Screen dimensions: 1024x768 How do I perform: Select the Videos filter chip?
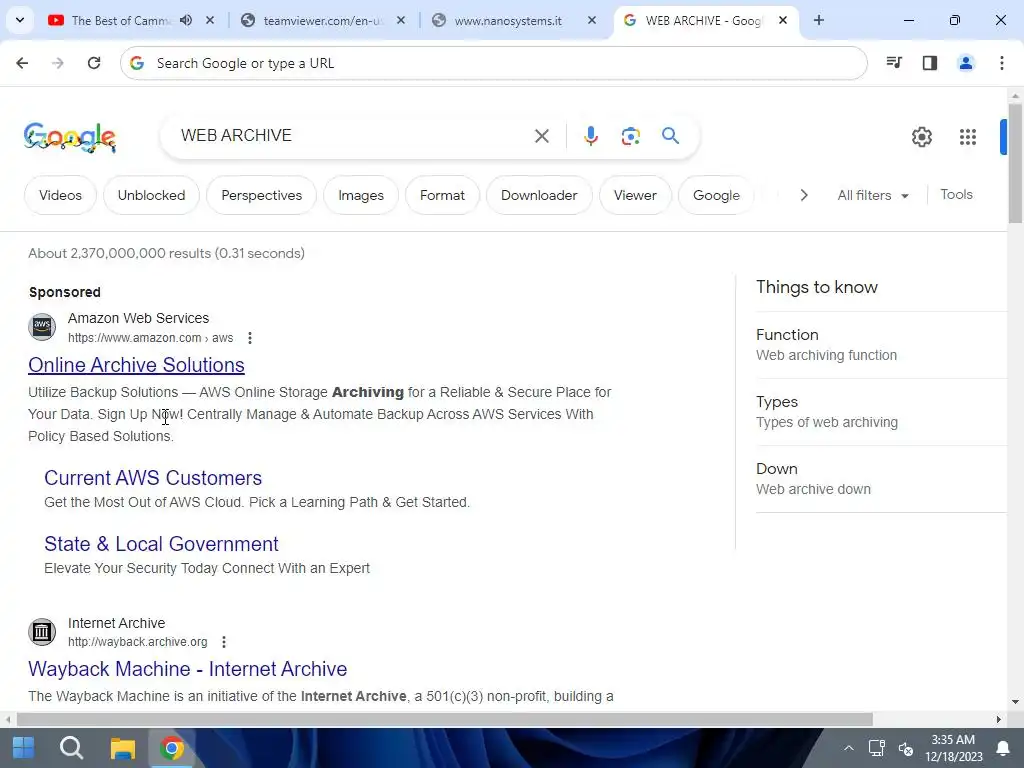[60, 195]
